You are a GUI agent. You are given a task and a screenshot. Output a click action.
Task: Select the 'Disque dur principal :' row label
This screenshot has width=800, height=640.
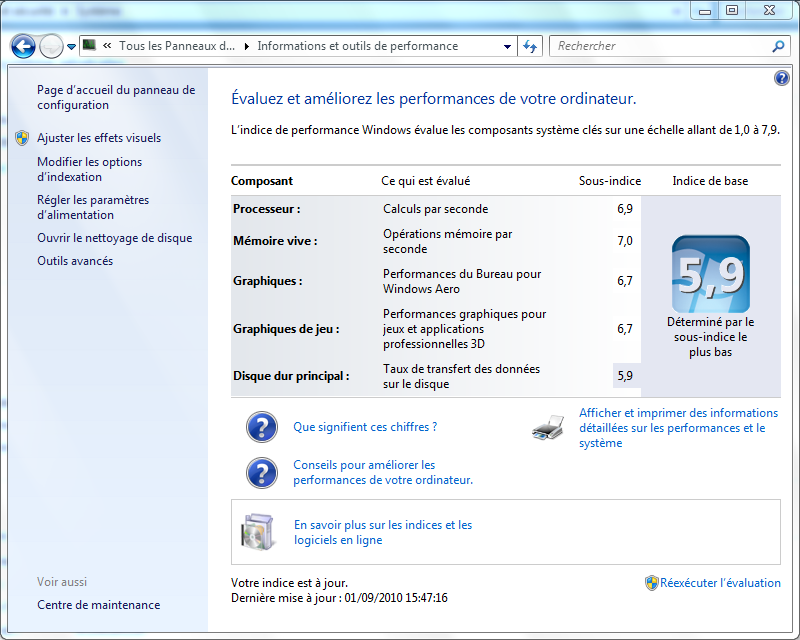[291, 376]
